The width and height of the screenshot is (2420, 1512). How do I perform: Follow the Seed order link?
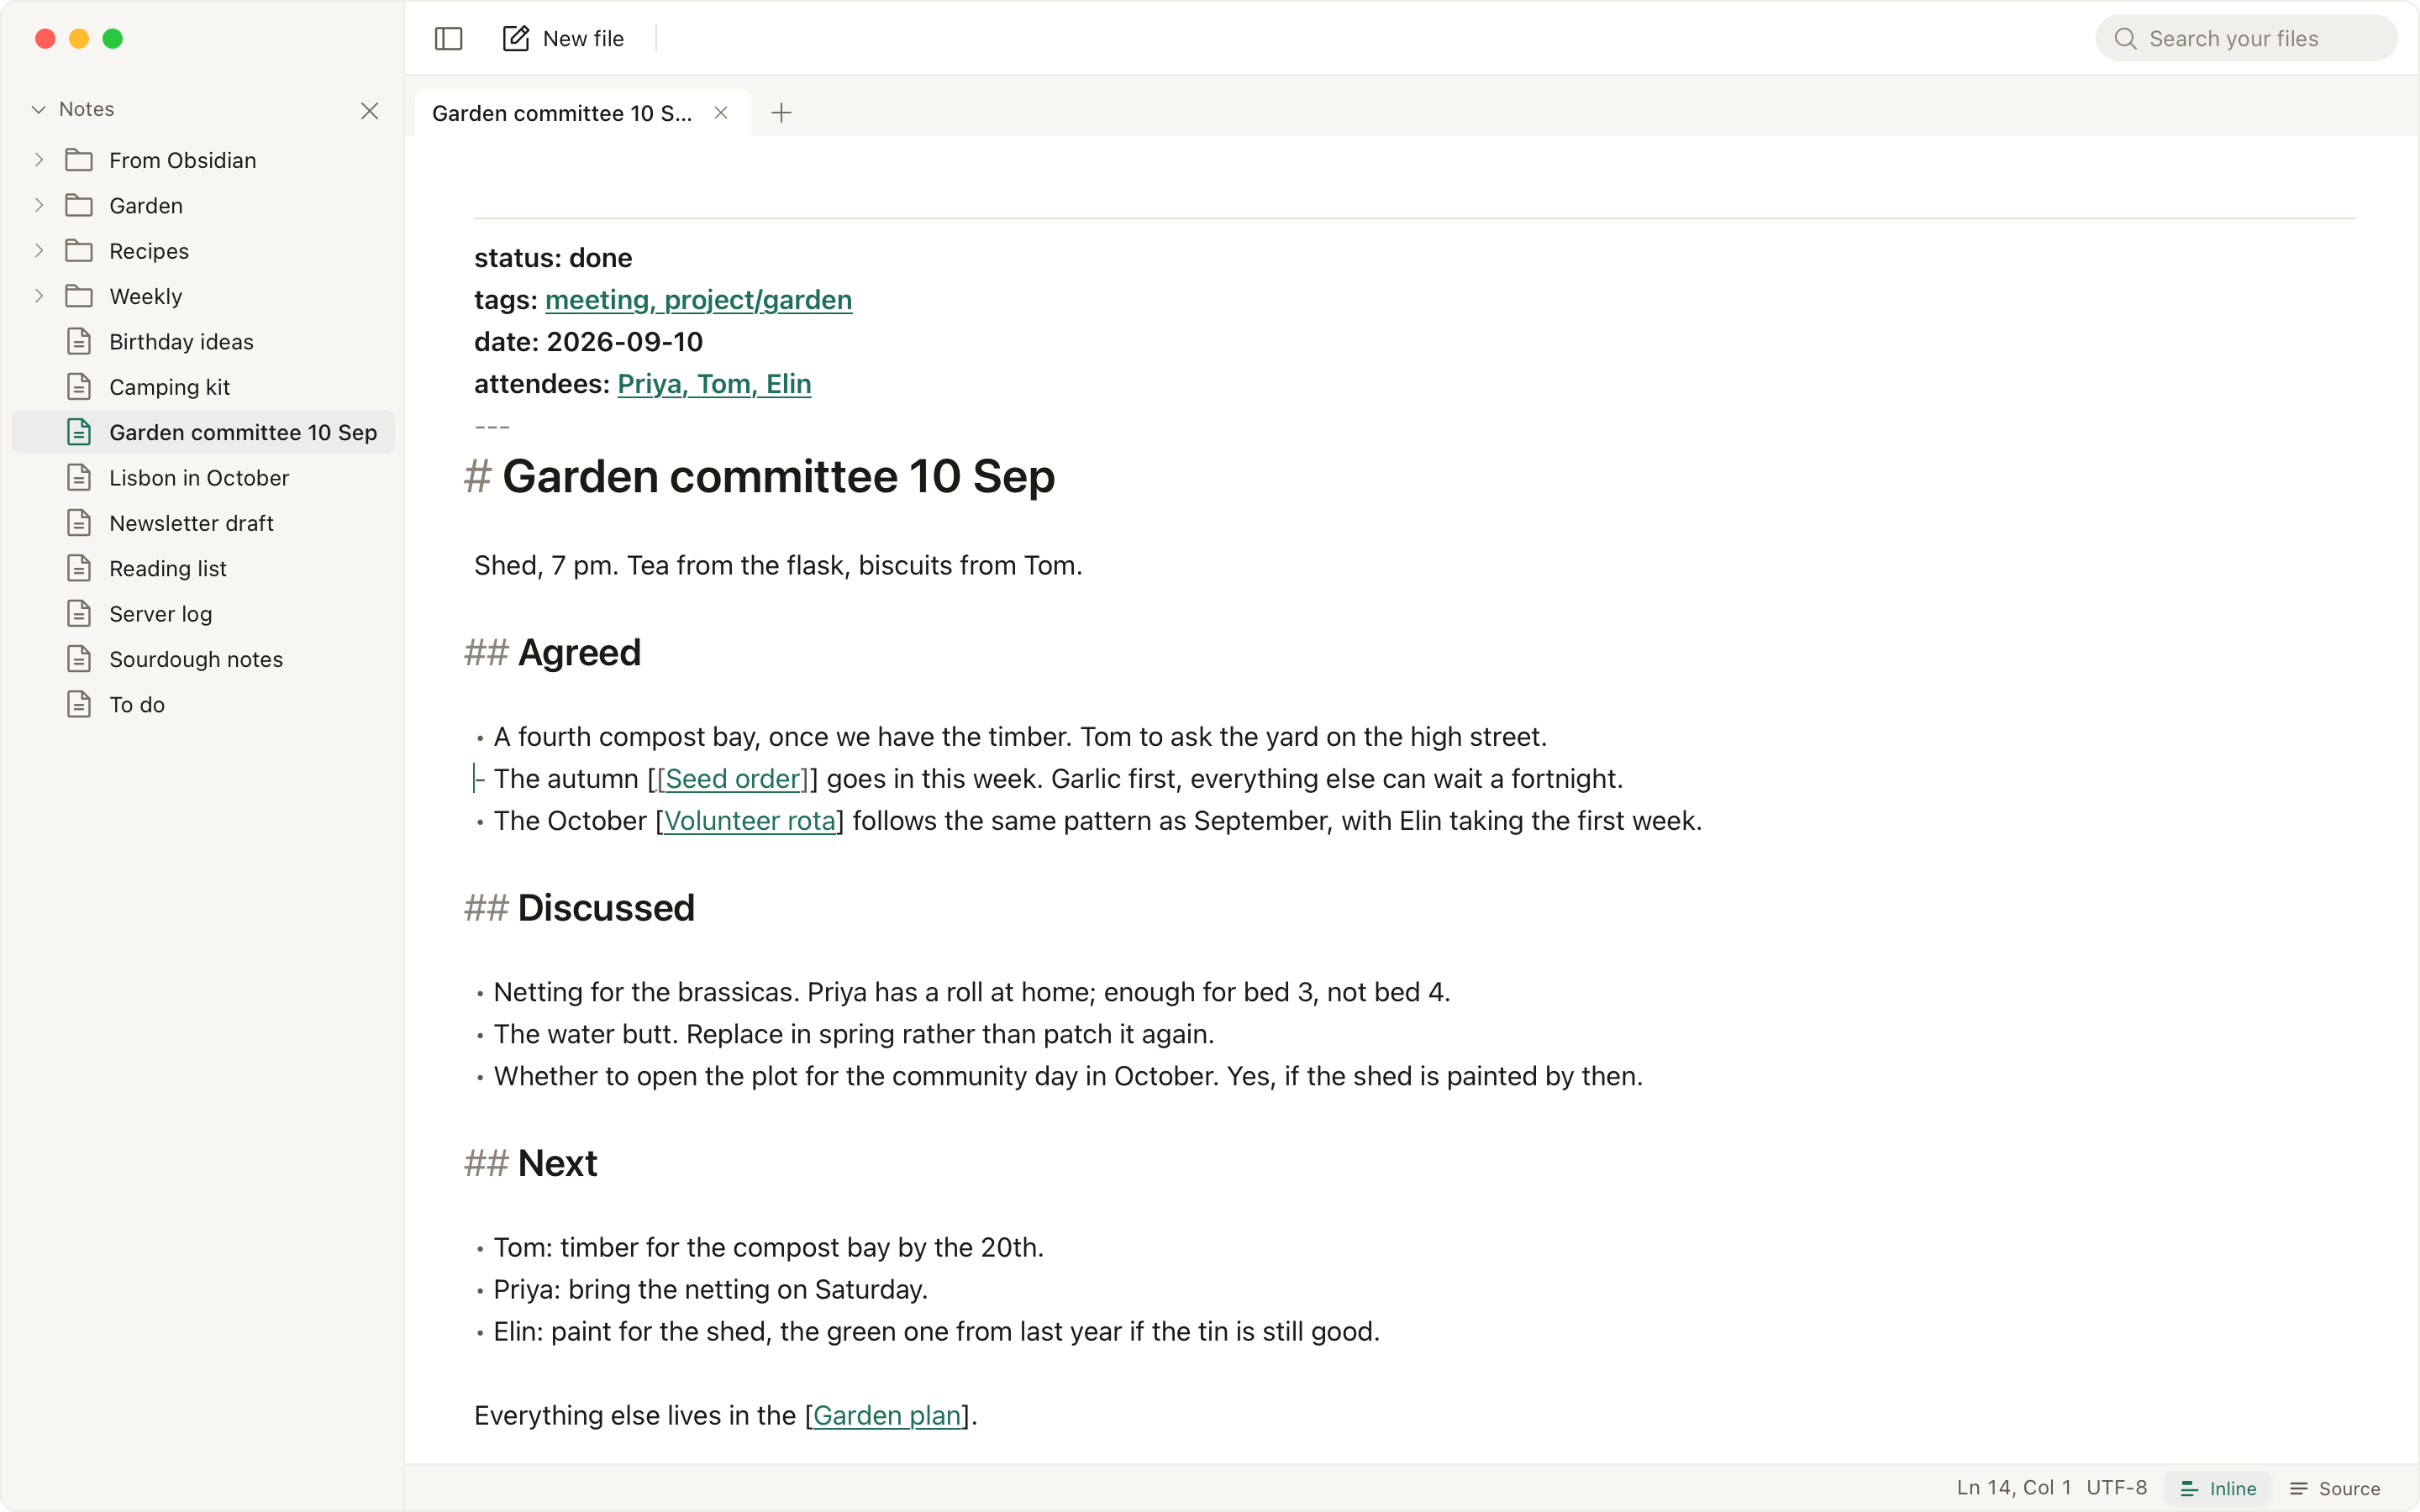pos(732,778)
